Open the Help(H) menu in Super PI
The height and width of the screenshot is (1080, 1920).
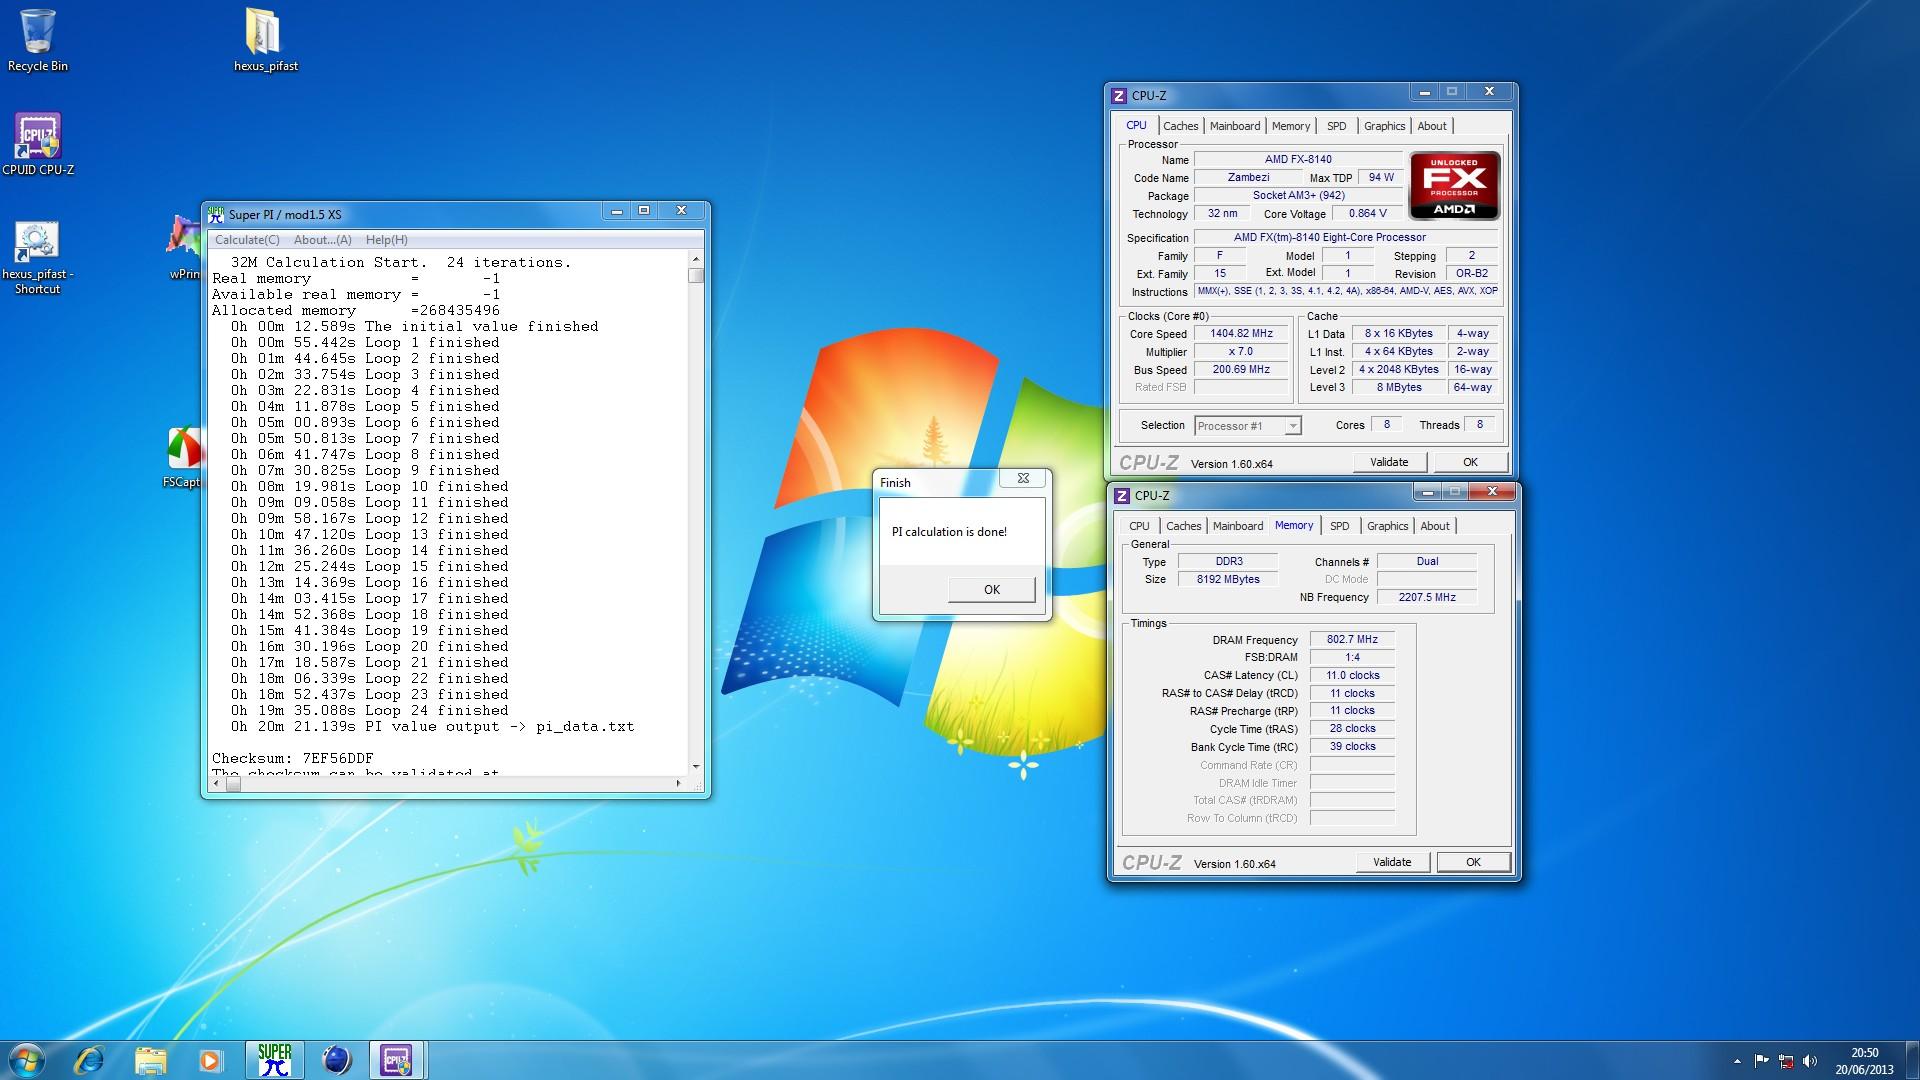pyautogui.click(x=386, y=240)
